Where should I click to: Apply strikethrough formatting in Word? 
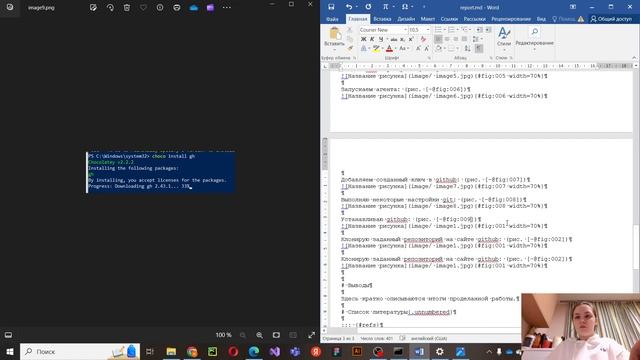point(393,39)
